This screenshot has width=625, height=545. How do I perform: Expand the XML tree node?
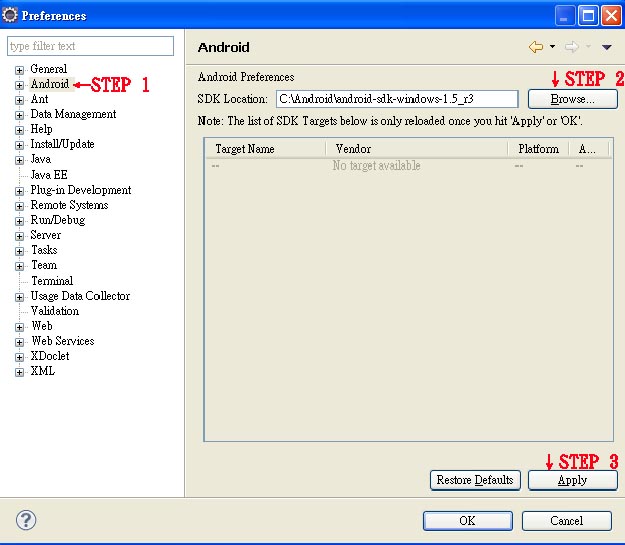coord(19,372)
